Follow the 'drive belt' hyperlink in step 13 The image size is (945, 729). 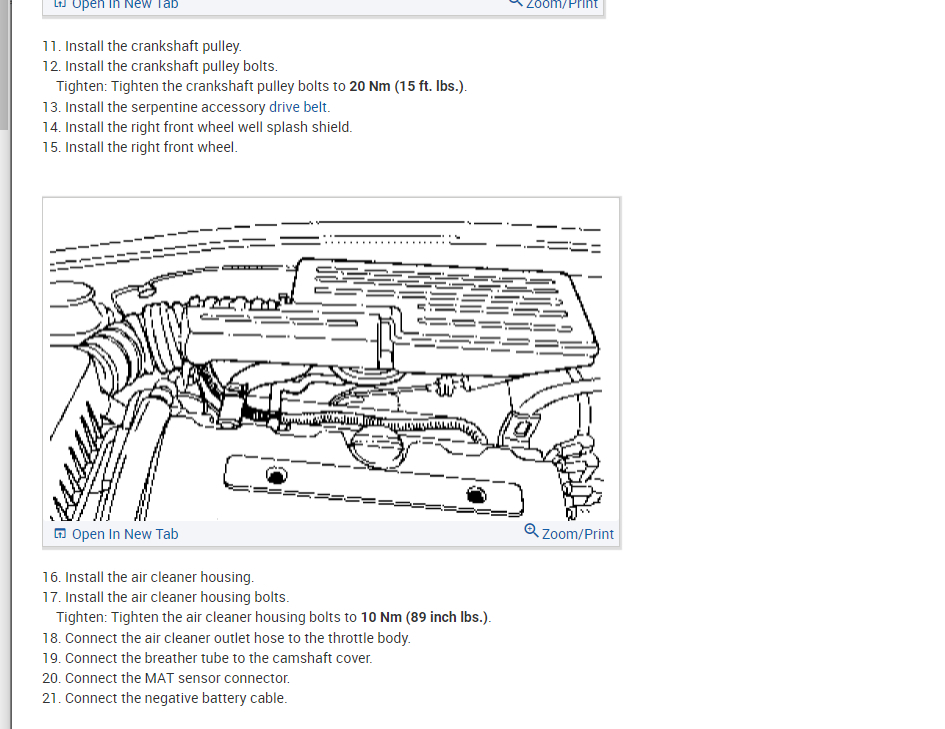298,107
